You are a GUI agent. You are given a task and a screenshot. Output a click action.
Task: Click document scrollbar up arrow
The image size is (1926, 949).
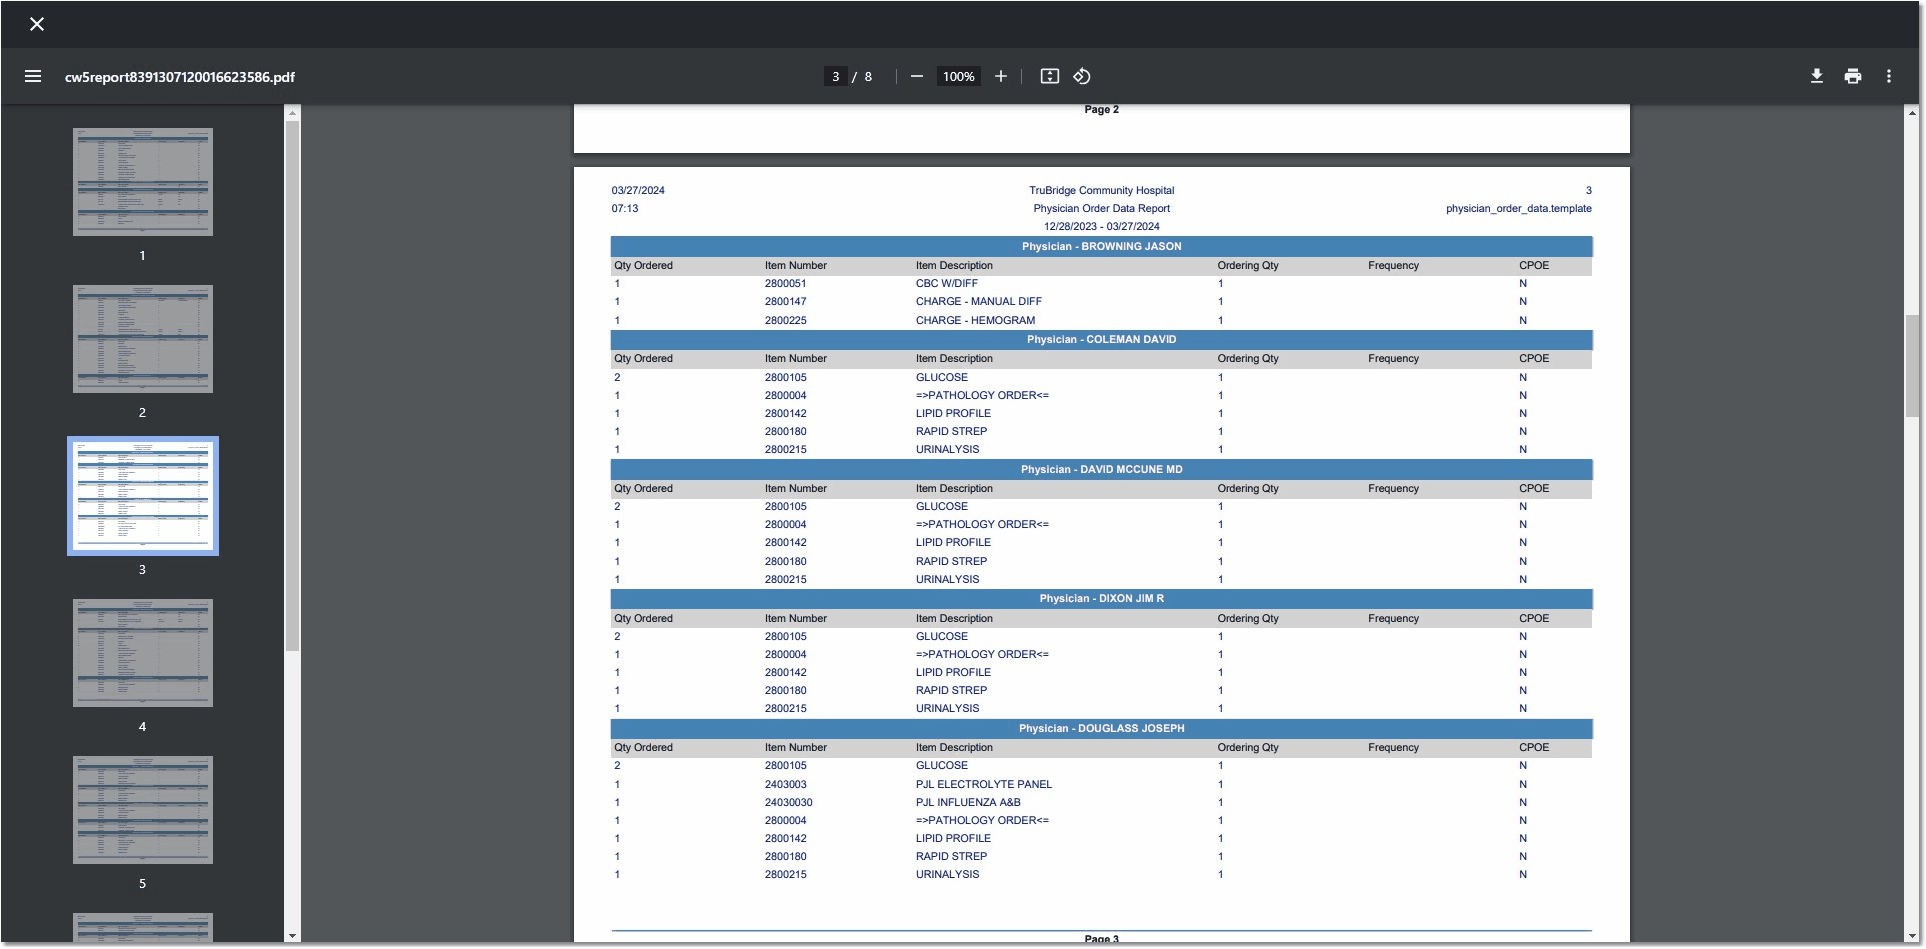pos(1912,113)
